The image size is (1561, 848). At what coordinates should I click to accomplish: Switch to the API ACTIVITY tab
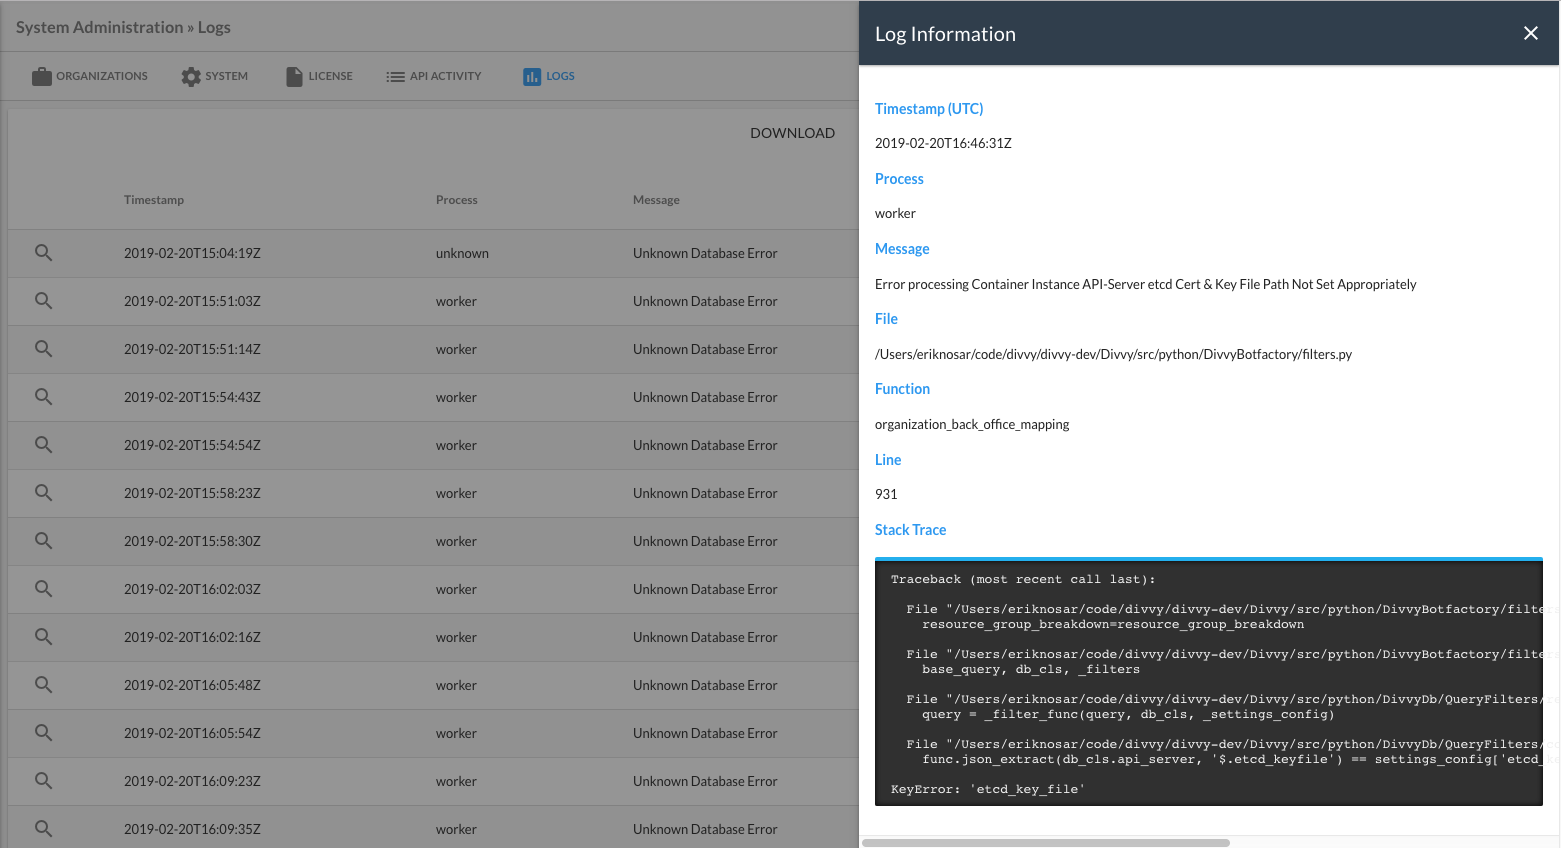433,76
